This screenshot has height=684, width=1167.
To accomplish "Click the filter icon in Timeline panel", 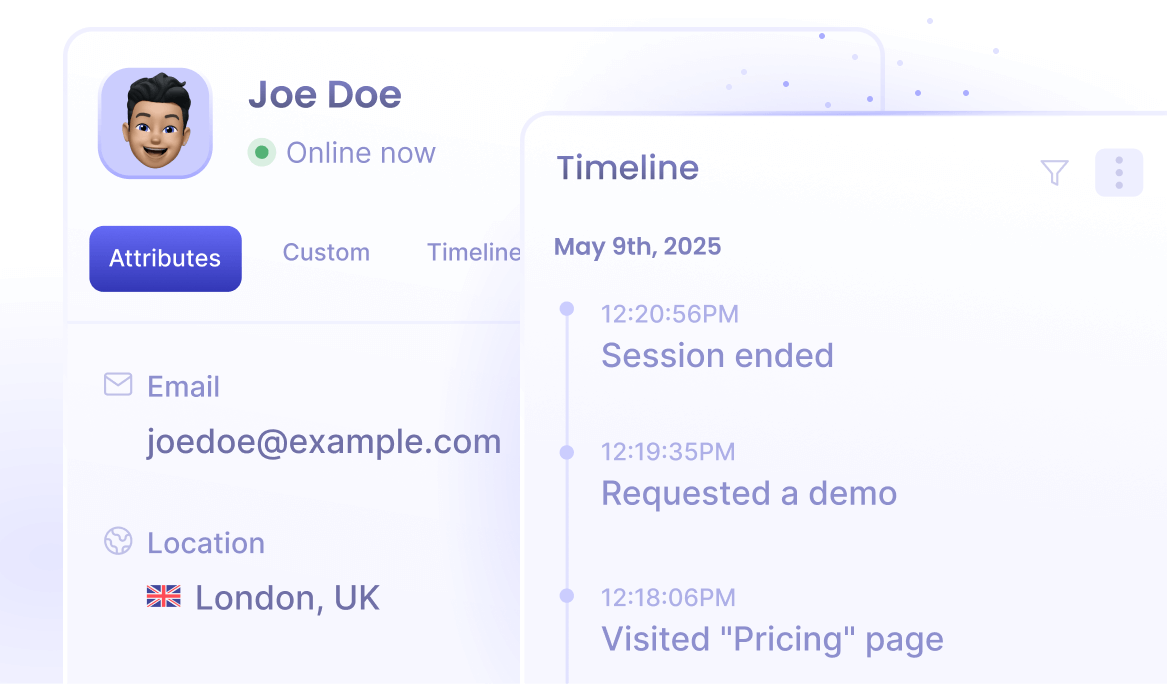I will coord(1054,173).
